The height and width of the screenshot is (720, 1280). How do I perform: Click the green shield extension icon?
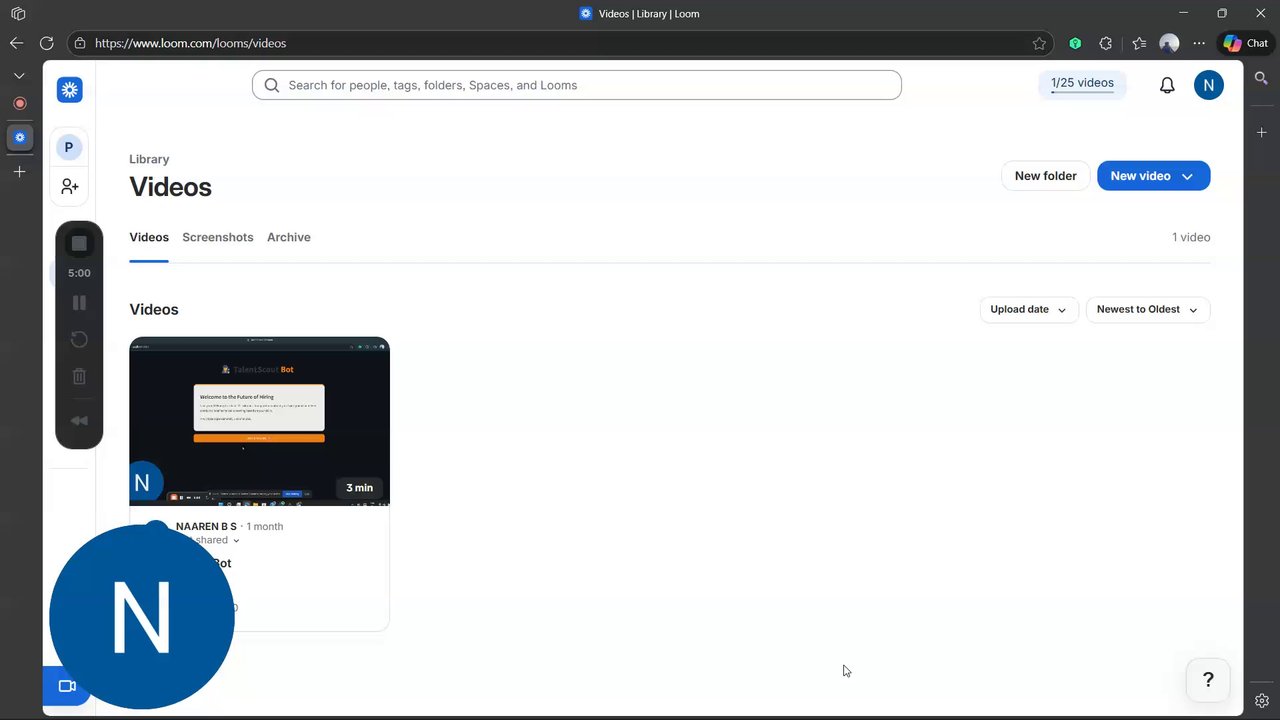click(x=1075, y=43)
